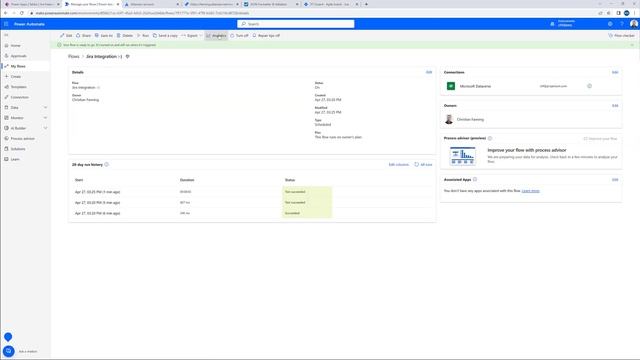This screenshot has height=360, width=640.
Task: Open the Environments picker in header
Action: pos(563,24)
